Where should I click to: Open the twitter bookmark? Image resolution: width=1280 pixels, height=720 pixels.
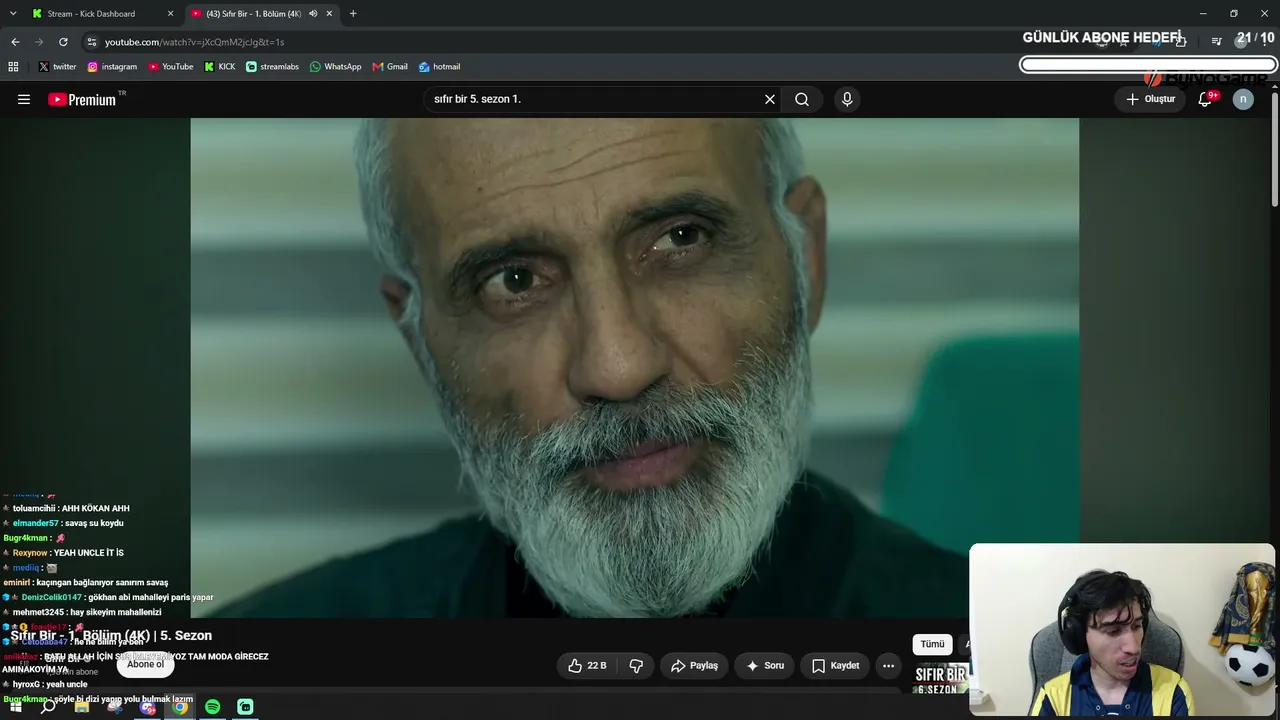(57, 67)
